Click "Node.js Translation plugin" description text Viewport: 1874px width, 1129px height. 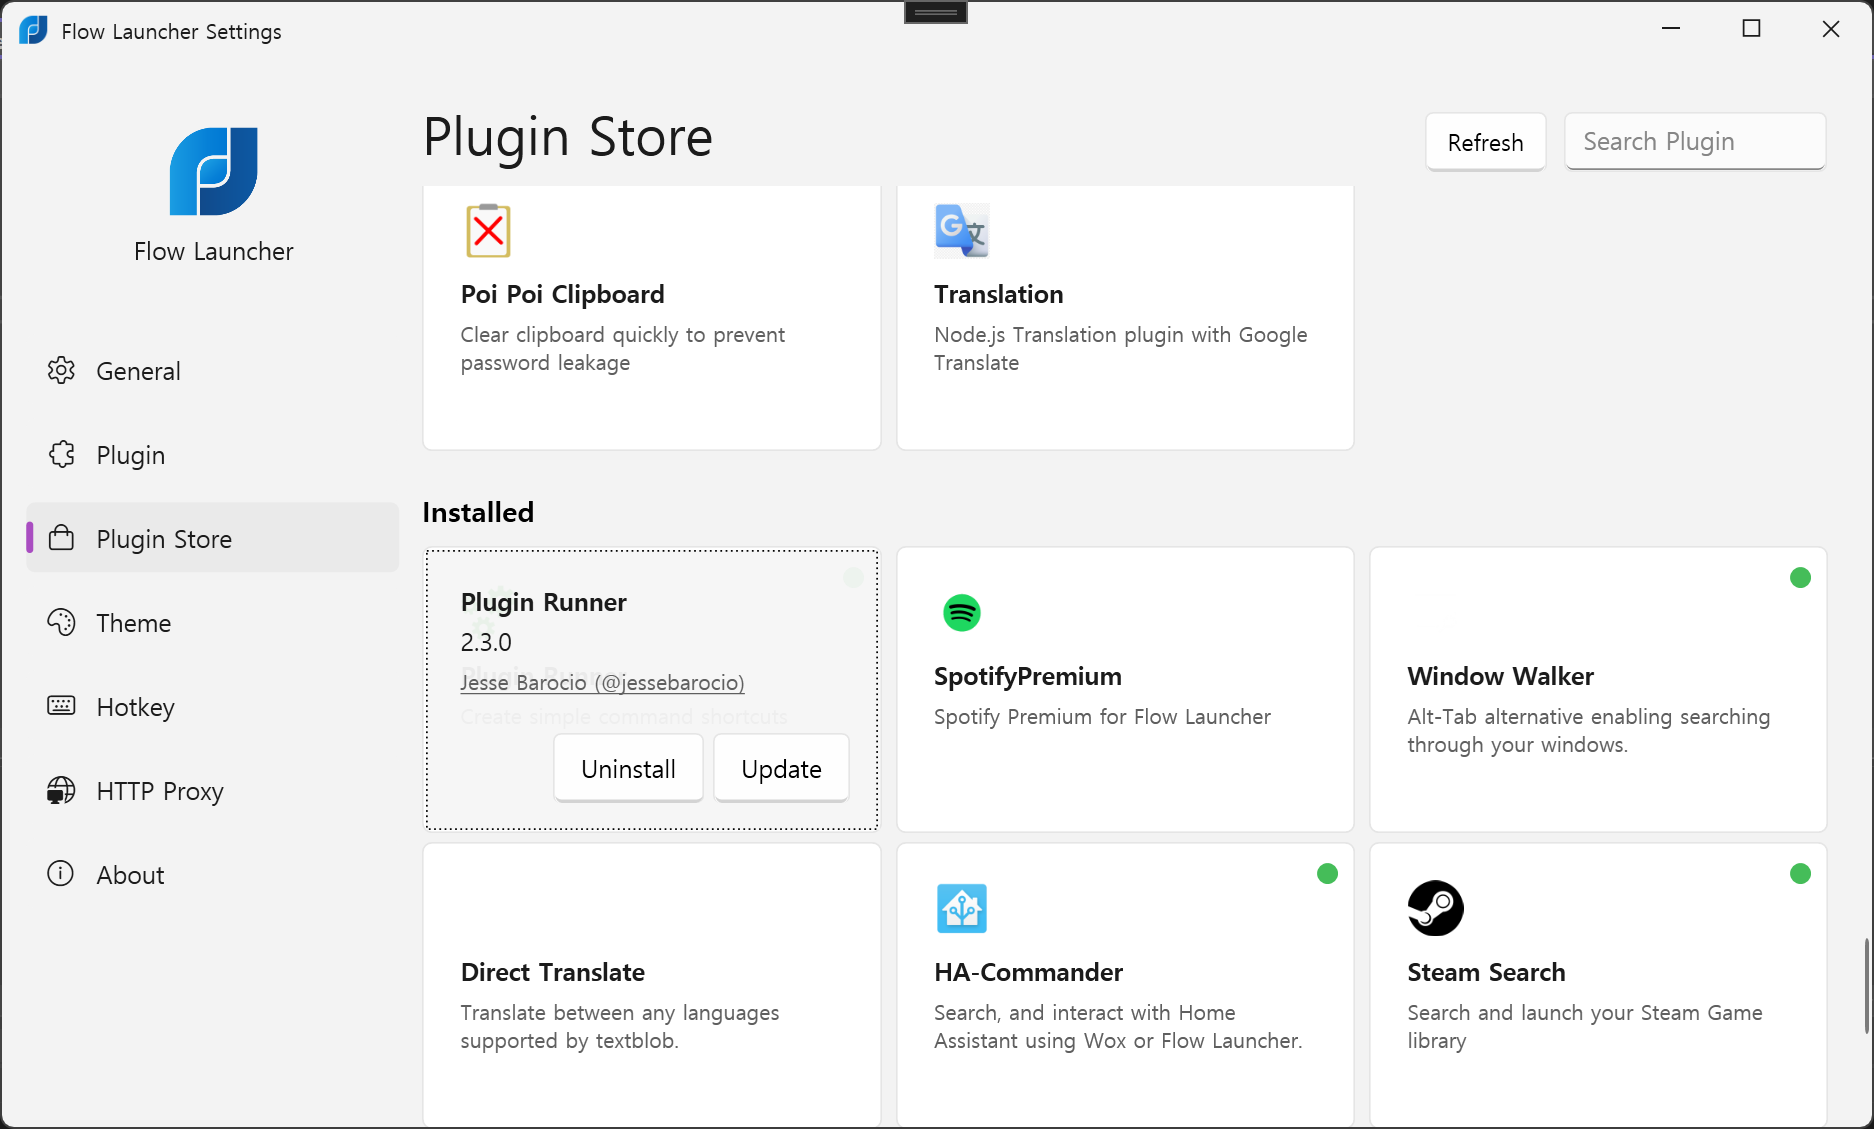pos(1120,348)
